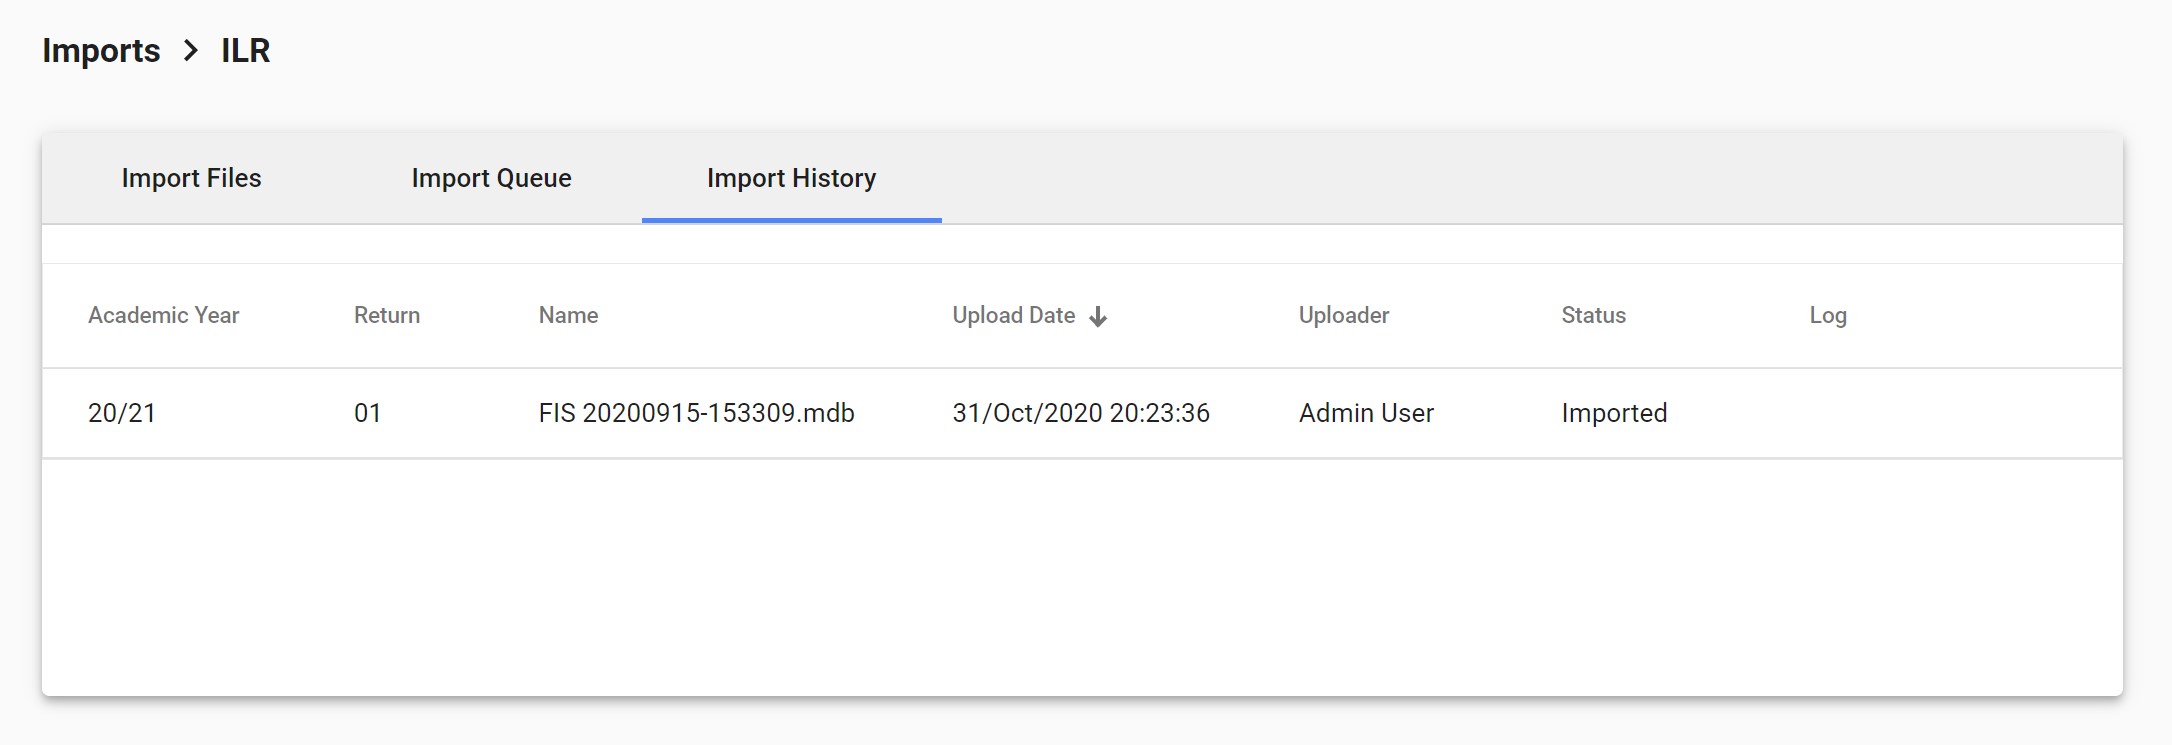Switch to the Import Files tab
Screen dimensions: 2172x745
coord(191,178)
